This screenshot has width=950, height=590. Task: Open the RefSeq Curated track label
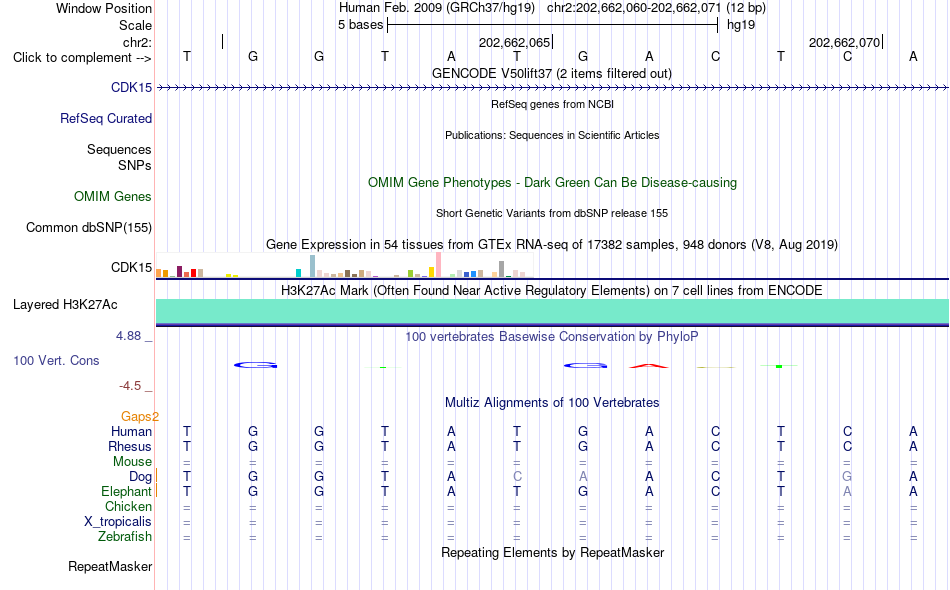pos(105,118)
